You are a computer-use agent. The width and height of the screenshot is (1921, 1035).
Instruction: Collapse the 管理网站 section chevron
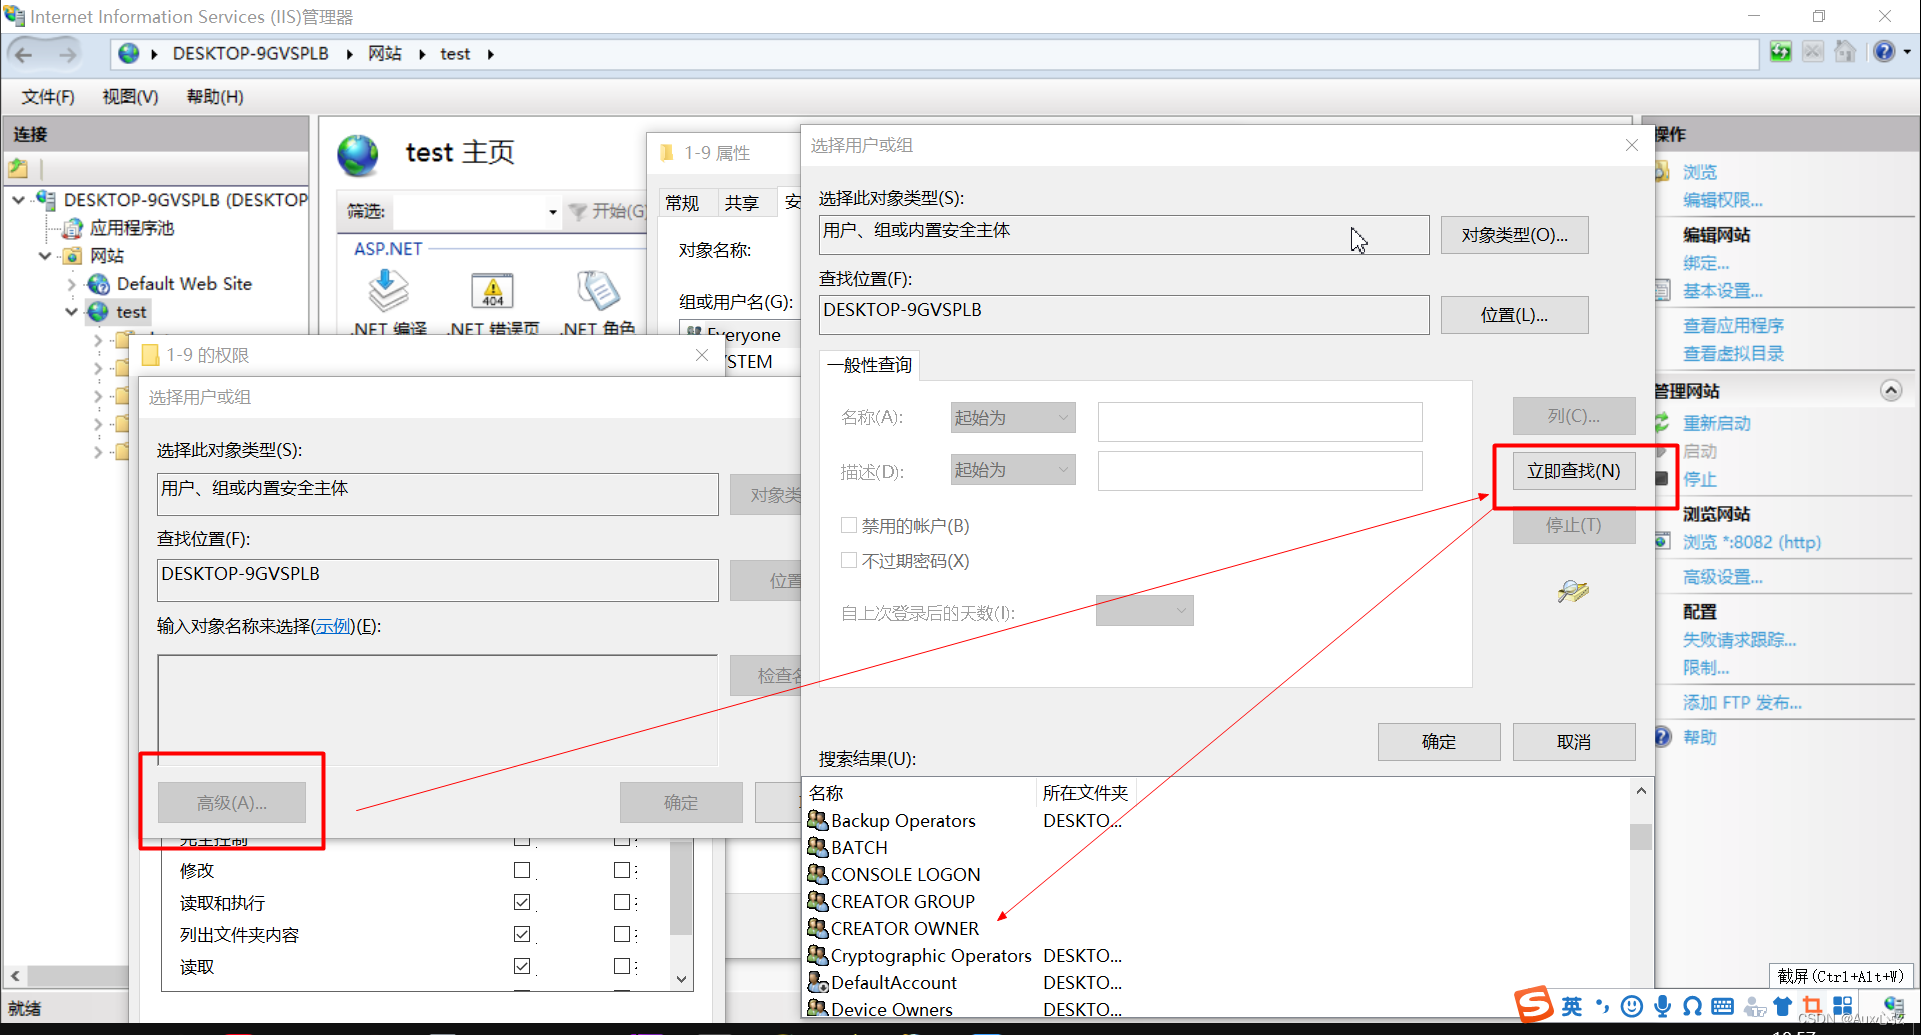(1891, 390)
